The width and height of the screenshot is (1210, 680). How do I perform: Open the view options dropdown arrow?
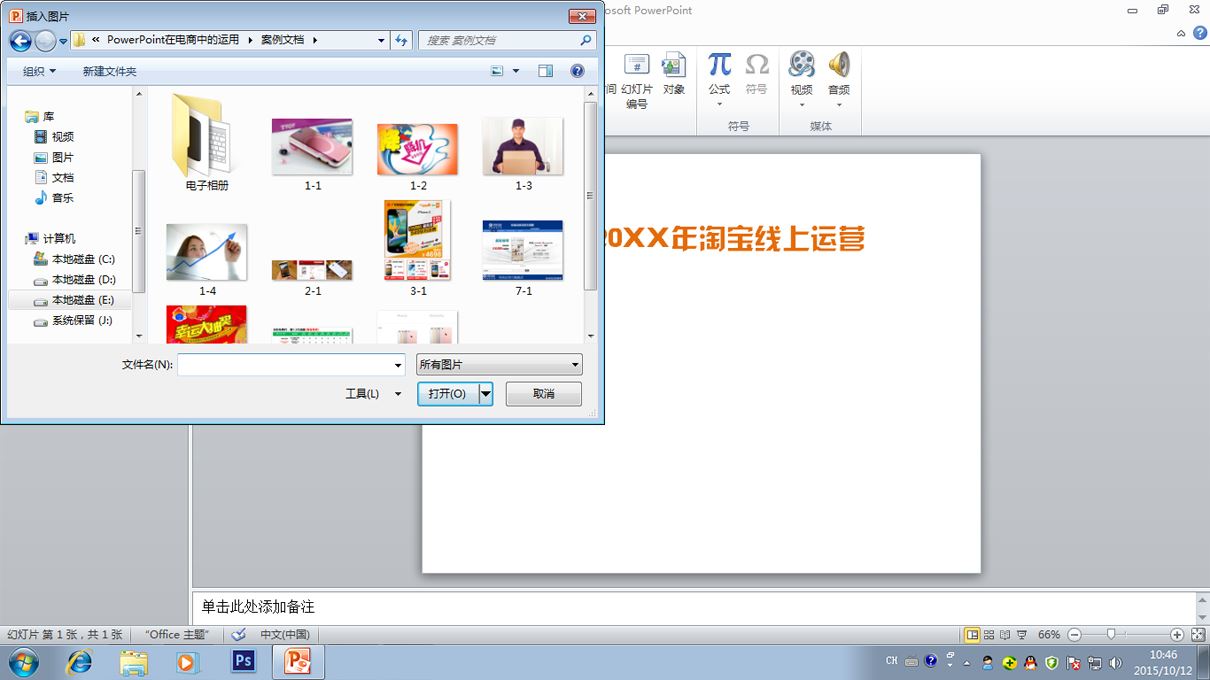[x=516, y=71]
